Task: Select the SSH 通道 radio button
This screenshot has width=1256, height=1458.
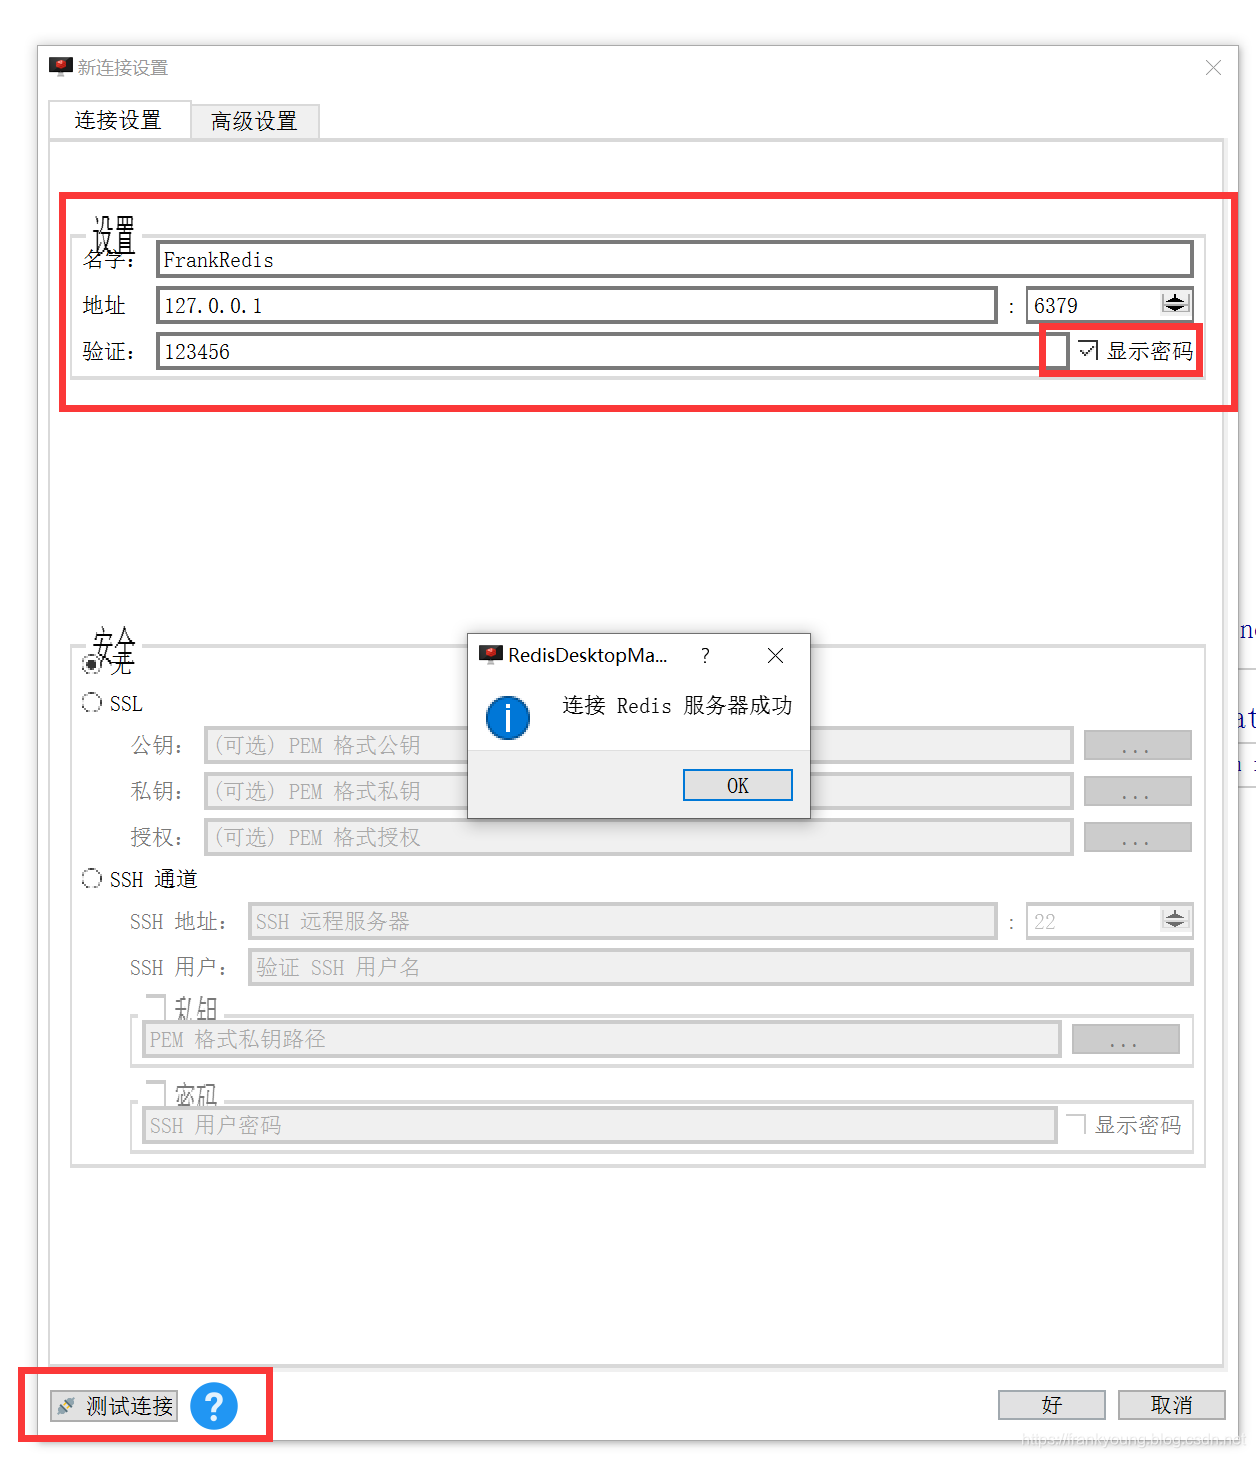Action: pyautogui.click(x=92, y=878)
